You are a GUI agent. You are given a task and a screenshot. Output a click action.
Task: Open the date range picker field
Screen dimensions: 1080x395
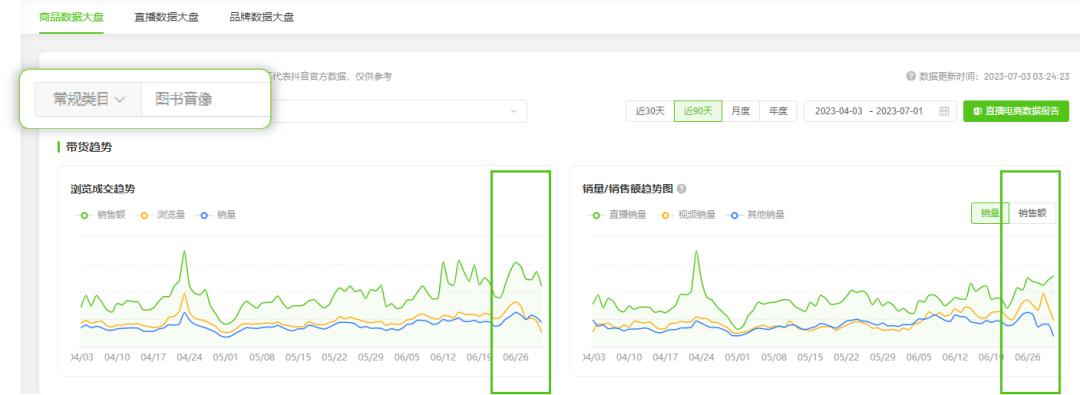click(x=880, y=111)
